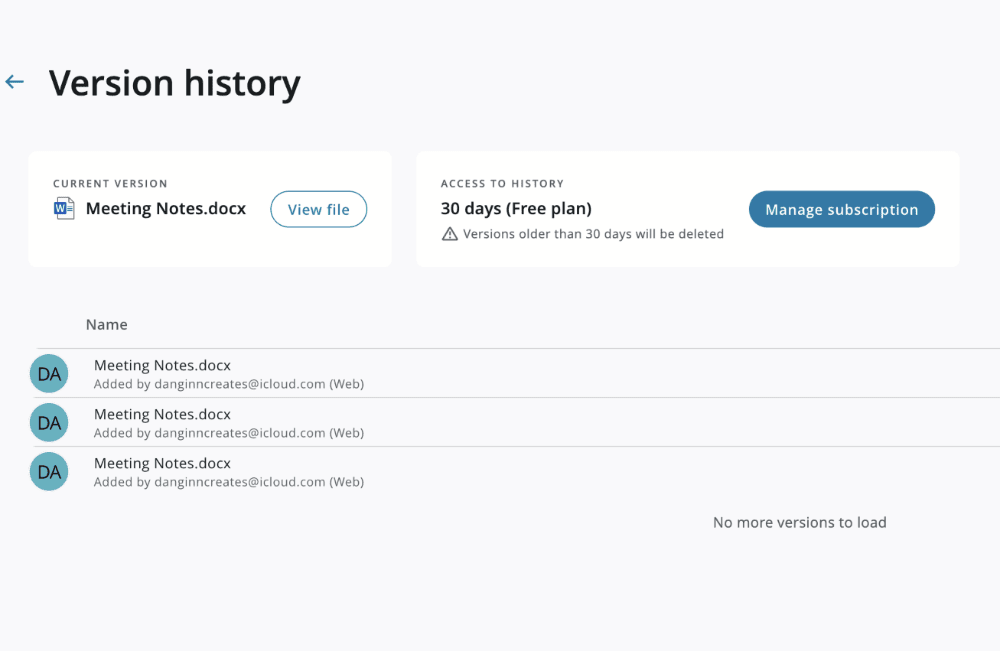Open the third Meeting Notes.docx version entry
The height and width of the screenshot is (651, 1000).
pos(162,464)
